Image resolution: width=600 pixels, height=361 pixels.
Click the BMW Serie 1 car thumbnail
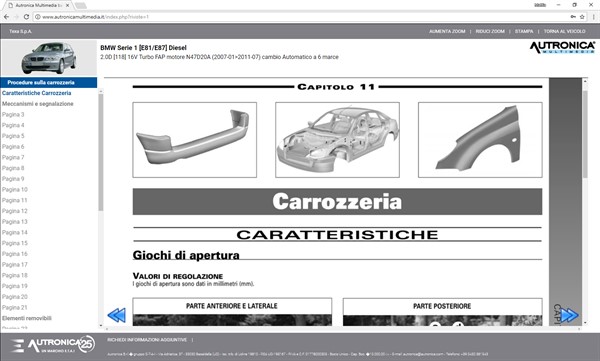(49, 58)
